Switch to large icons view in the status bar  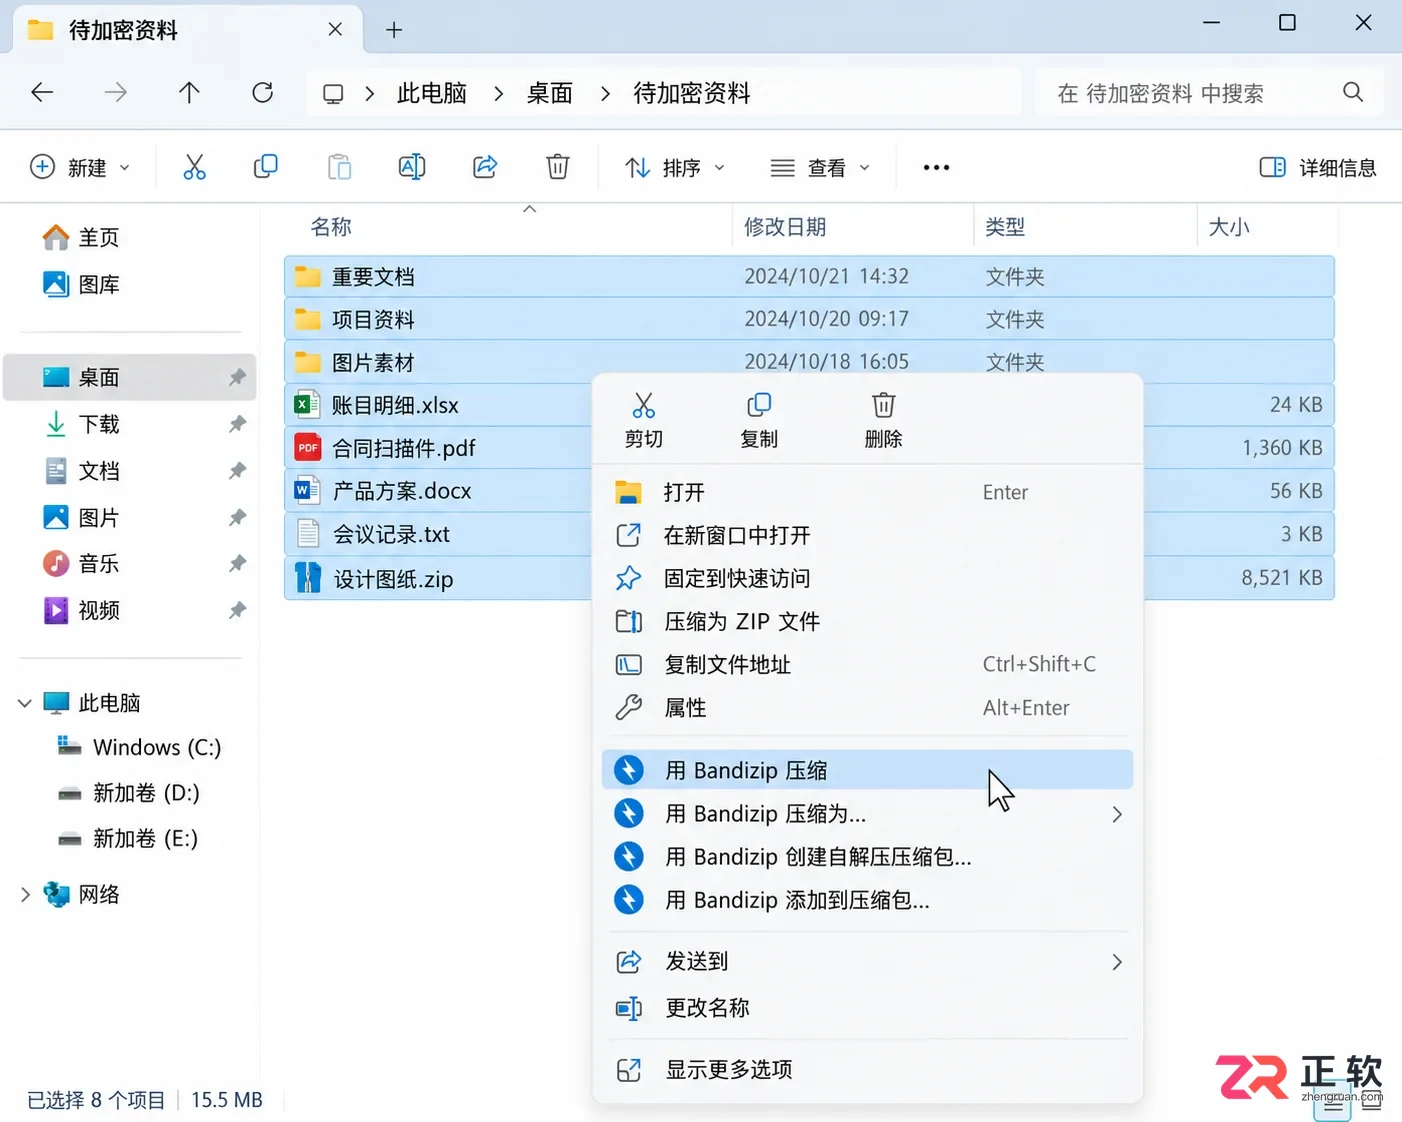point(1372,1103)
